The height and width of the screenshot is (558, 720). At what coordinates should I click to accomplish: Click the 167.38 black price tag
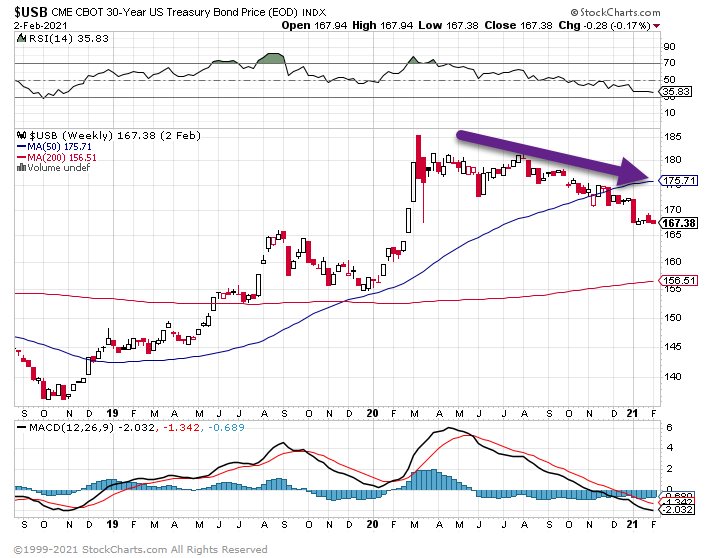(679, 223)
